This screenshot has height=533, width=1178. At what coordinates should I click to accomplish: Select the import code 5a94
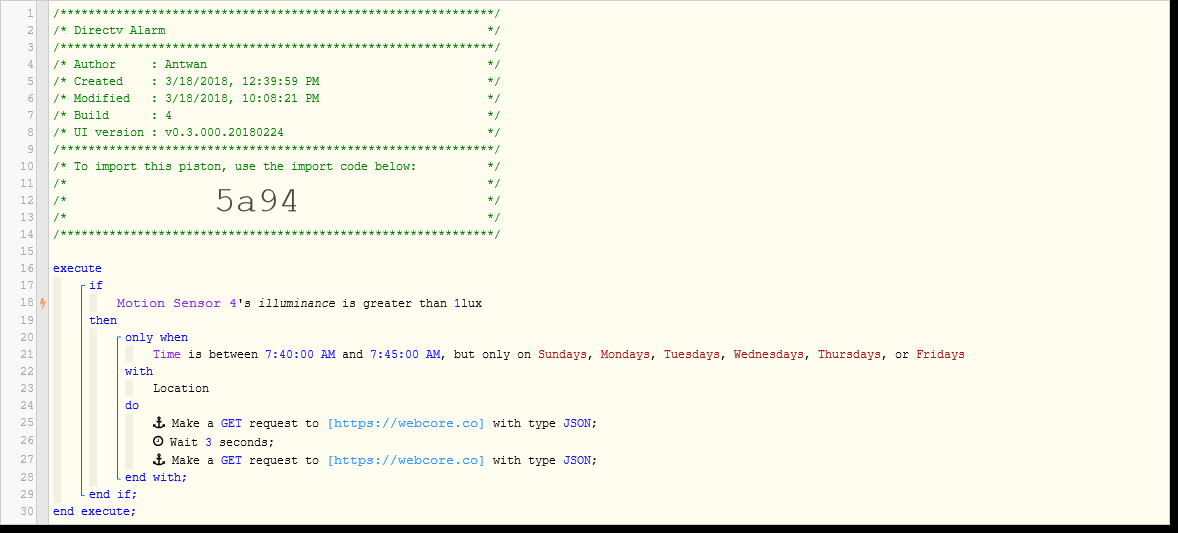pos(257,201)
